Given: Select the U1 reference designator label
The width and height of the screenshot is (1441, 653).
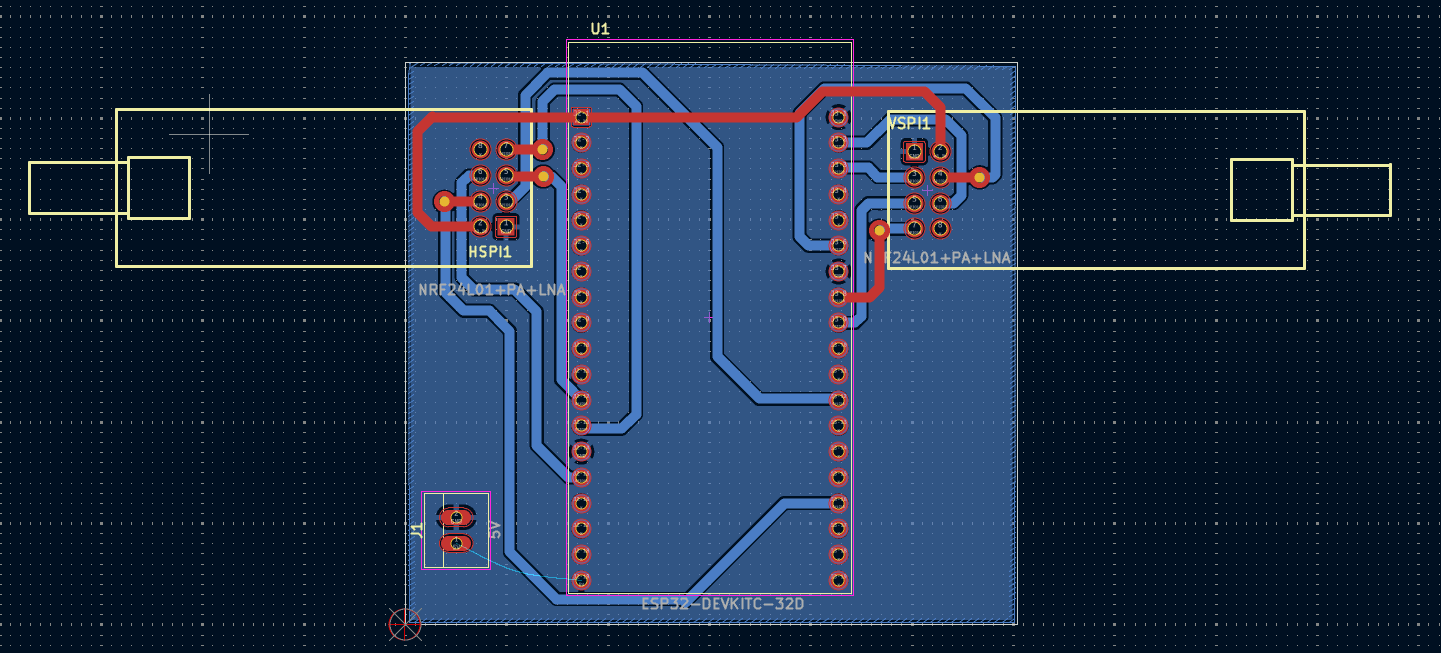Looking at the screenshot, I should 600,29.
